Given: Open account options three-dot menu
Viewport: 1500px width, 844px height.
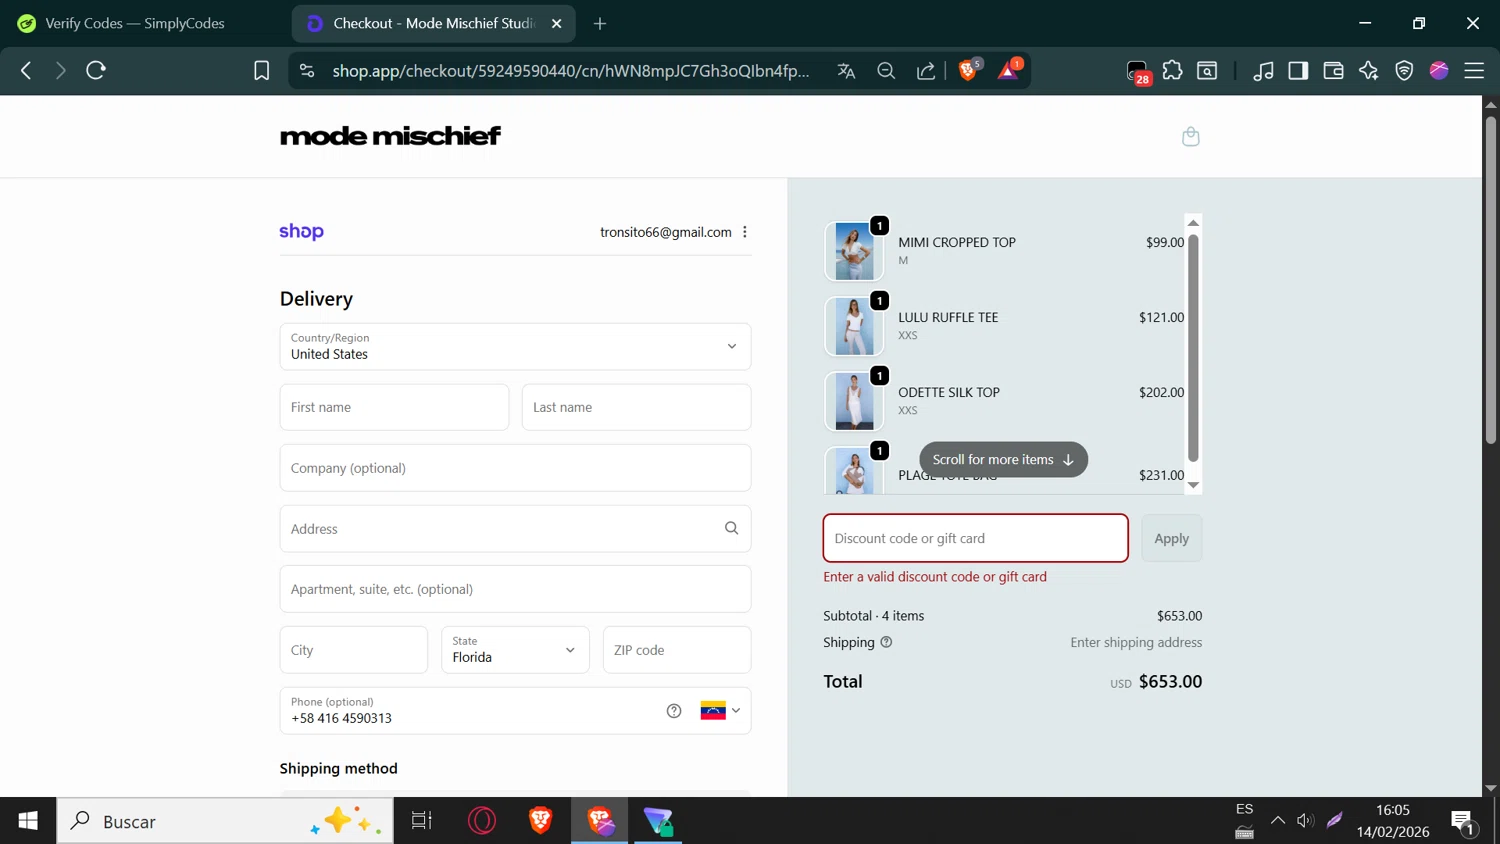Looking at the screenshot, I should point(745,232).
